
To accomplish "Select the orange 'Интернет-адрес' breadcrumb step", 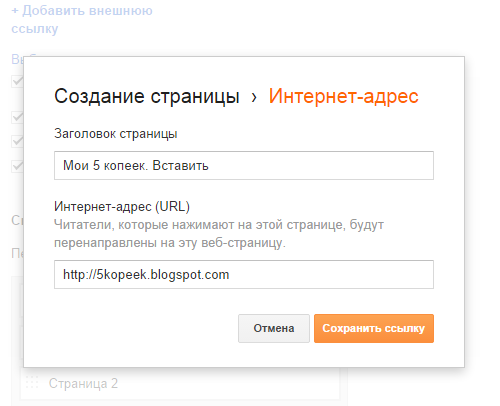I will [343, 97].
